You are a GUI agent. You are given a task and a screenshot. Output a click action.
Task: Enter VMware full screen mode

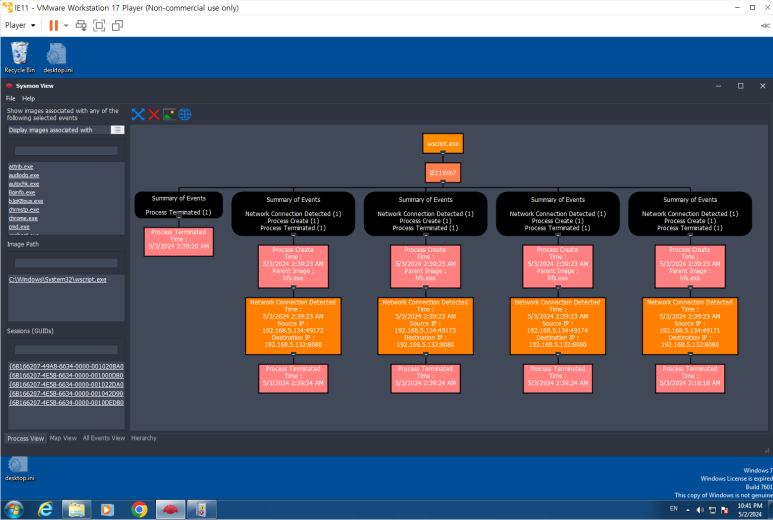(x=99, y=25)
